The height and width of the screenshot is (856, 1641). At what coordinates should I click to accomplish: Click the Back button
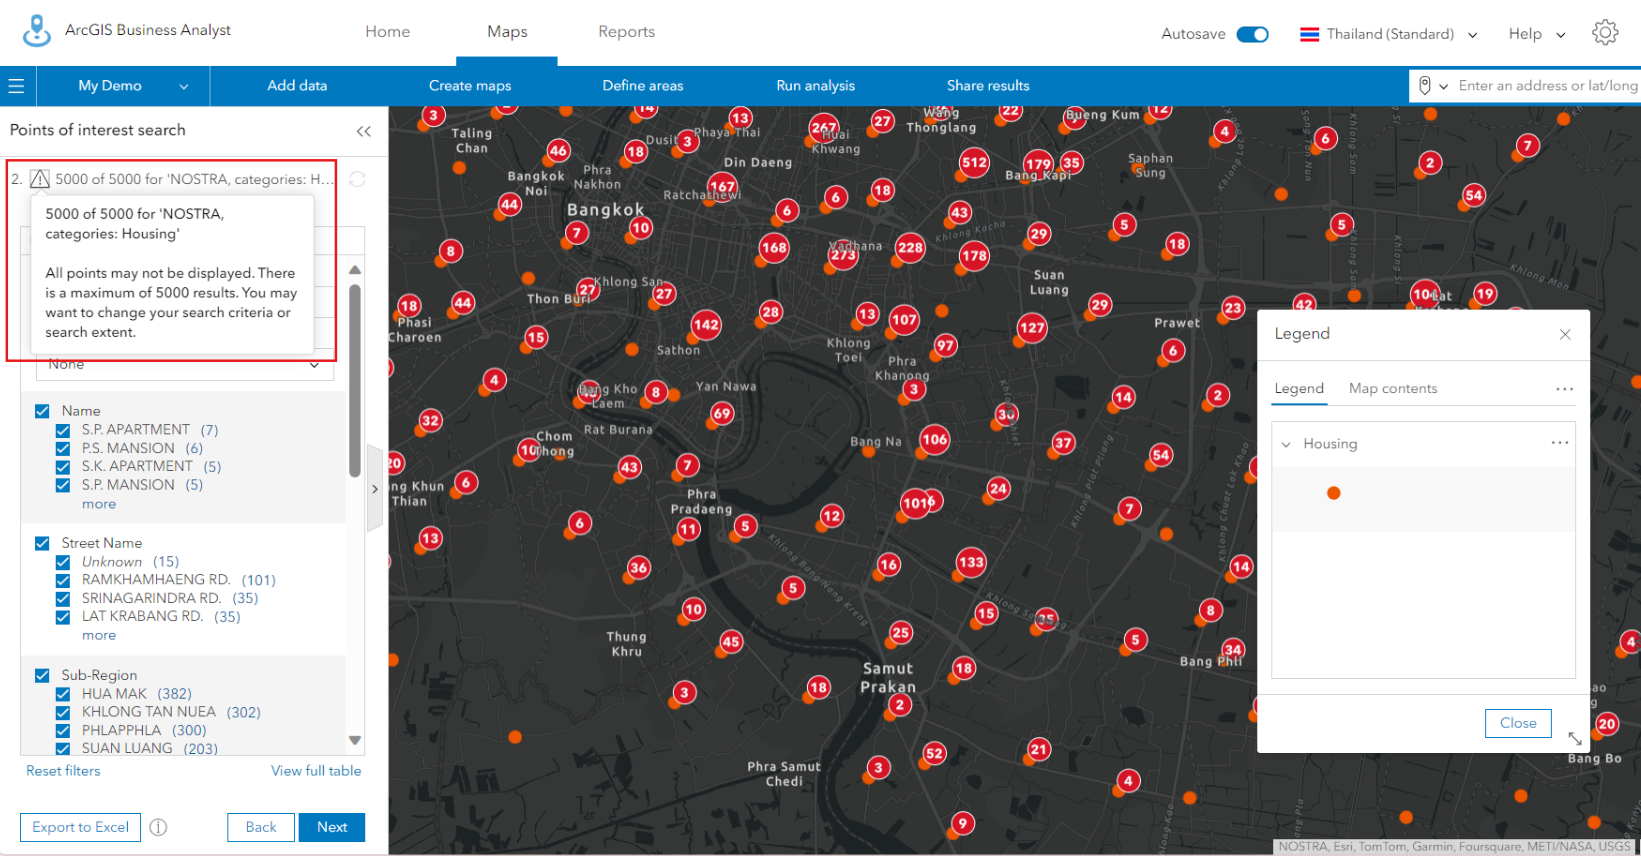261,828
